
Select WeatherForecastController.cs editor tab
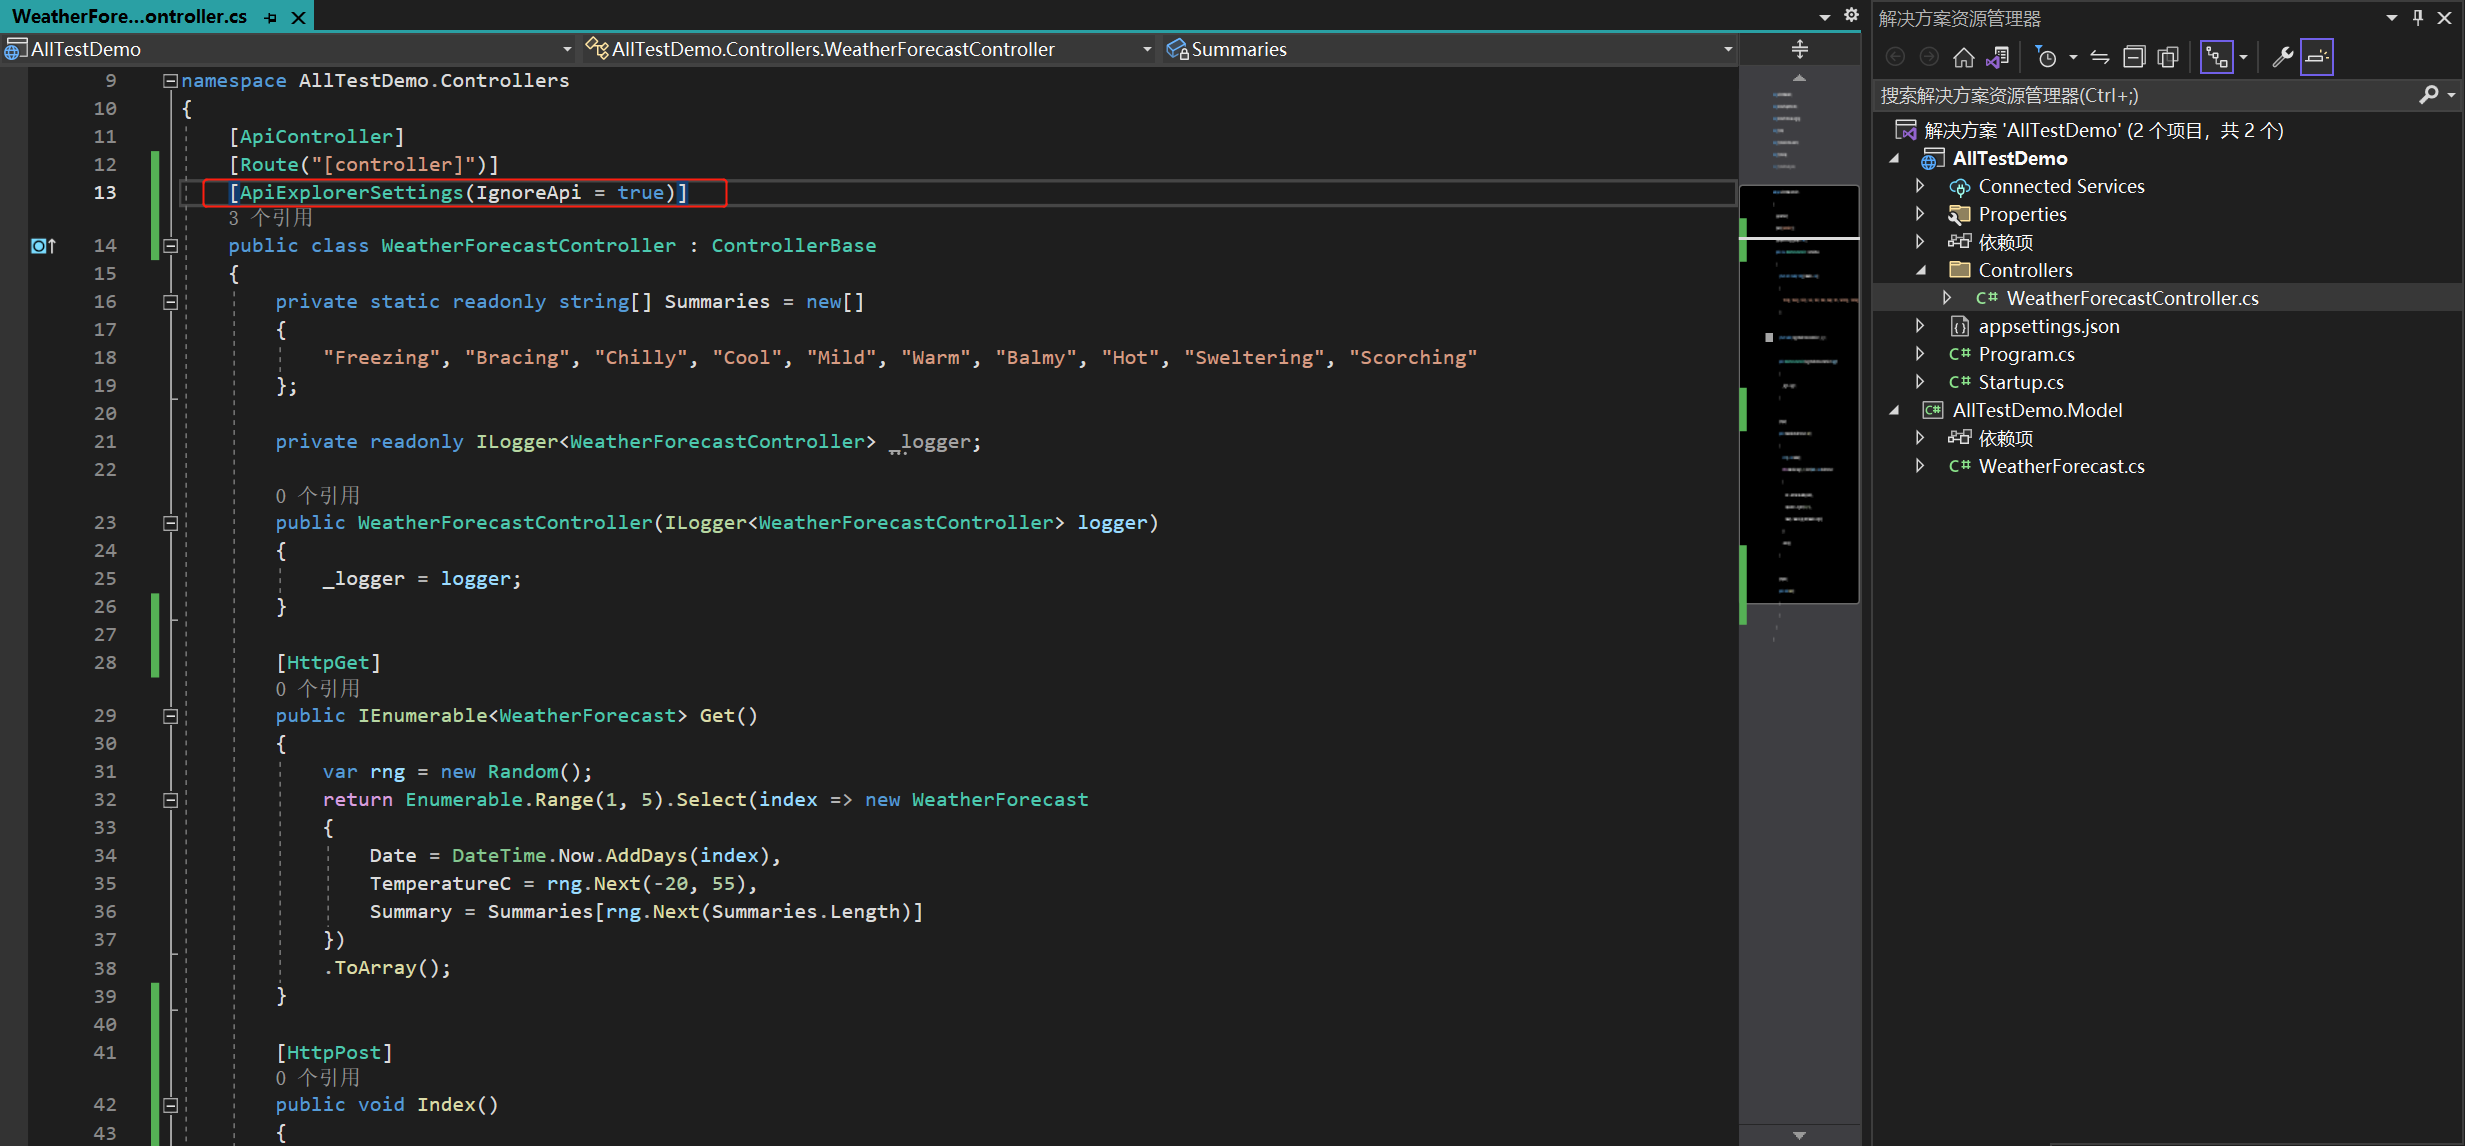tap(129, 16)
